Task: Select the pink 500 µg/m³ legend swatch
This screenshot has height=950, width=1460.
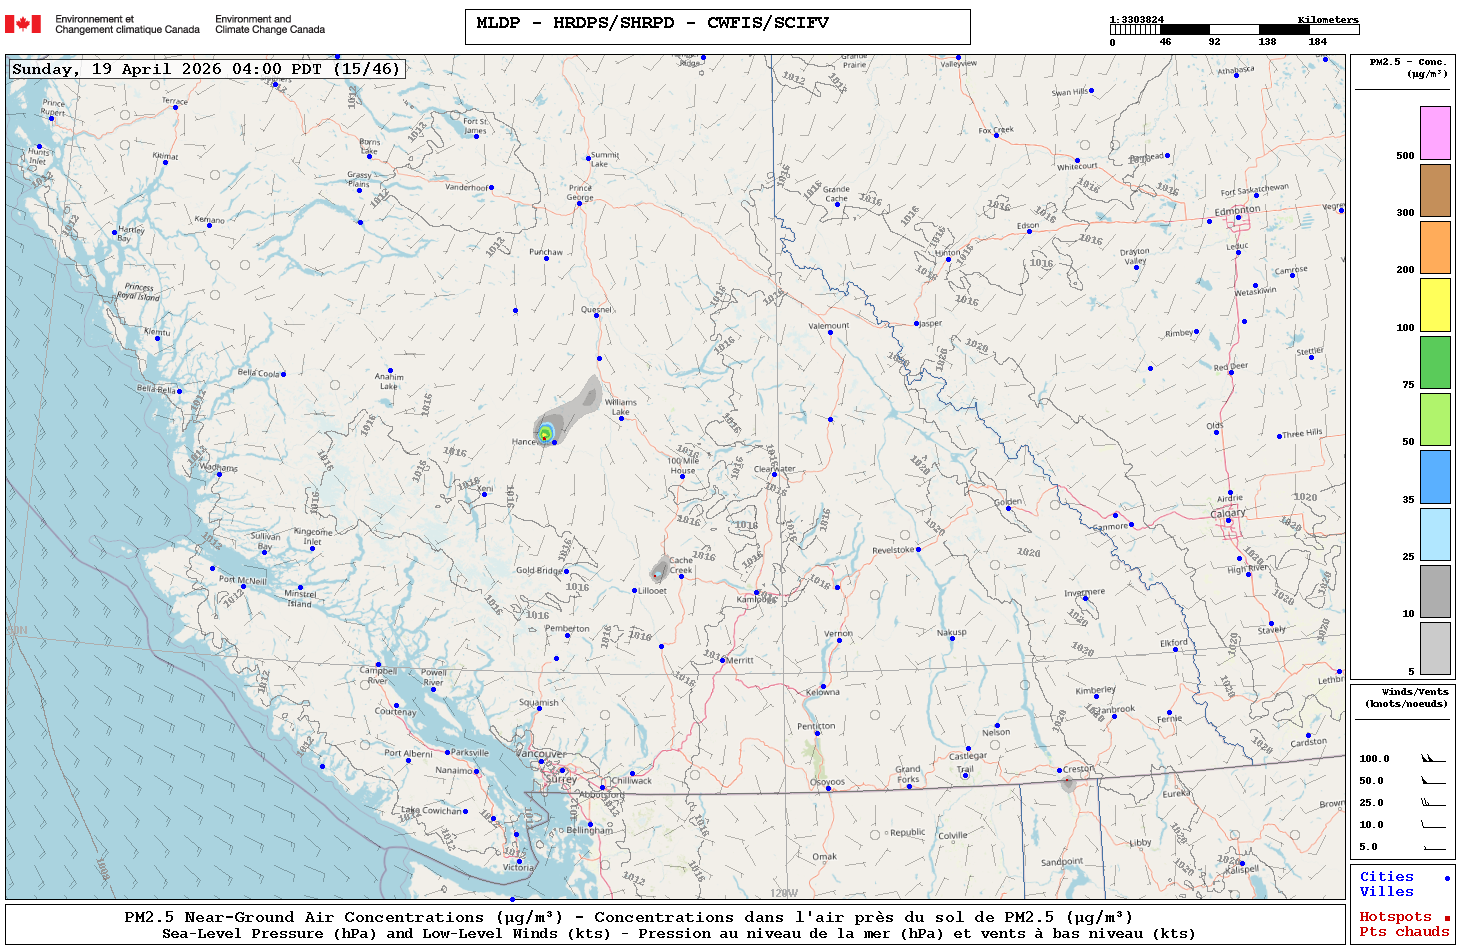Action: [x=1435, y=133]
